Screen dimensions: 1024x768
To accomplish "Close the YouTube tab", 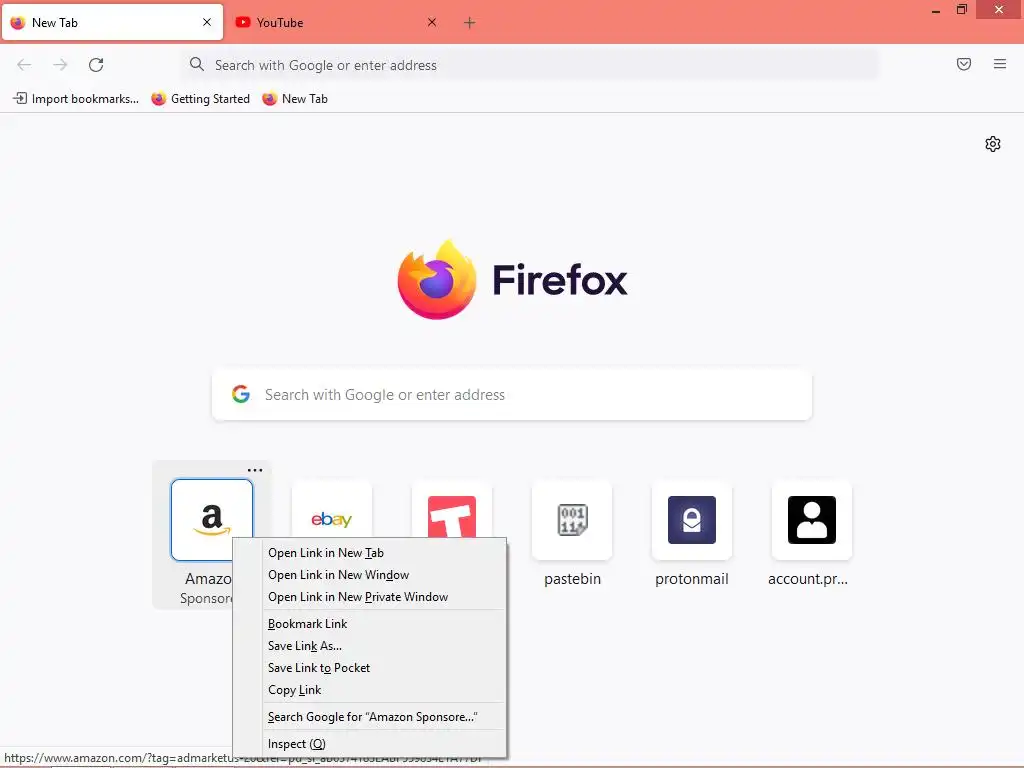I will [x=432, y=22].
